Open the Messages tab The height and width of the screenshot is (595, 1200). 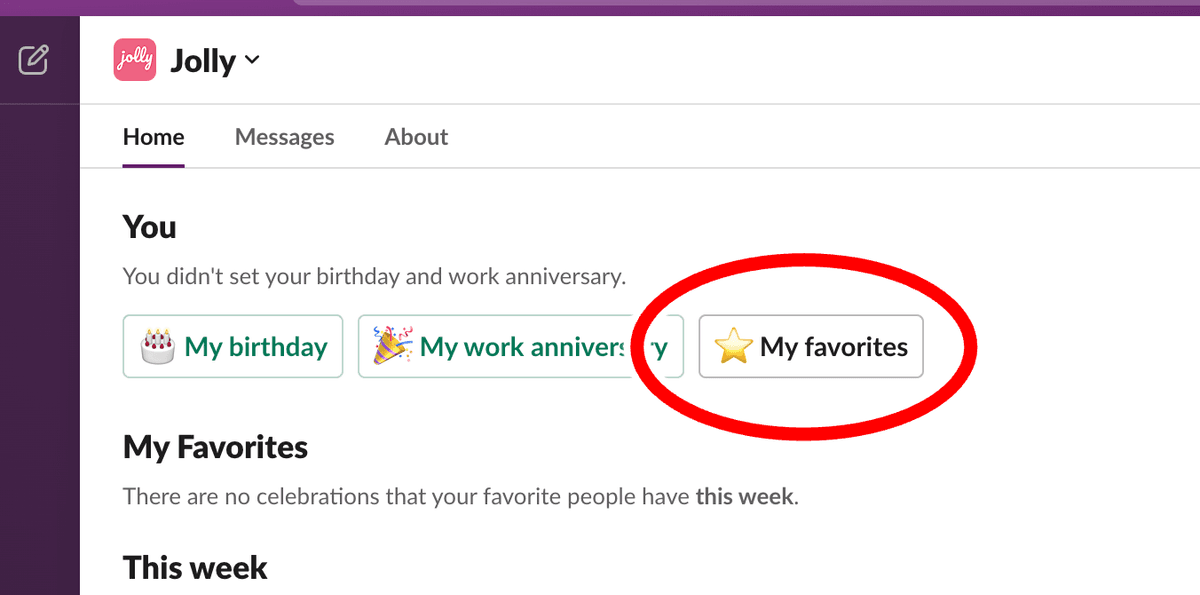285,137
